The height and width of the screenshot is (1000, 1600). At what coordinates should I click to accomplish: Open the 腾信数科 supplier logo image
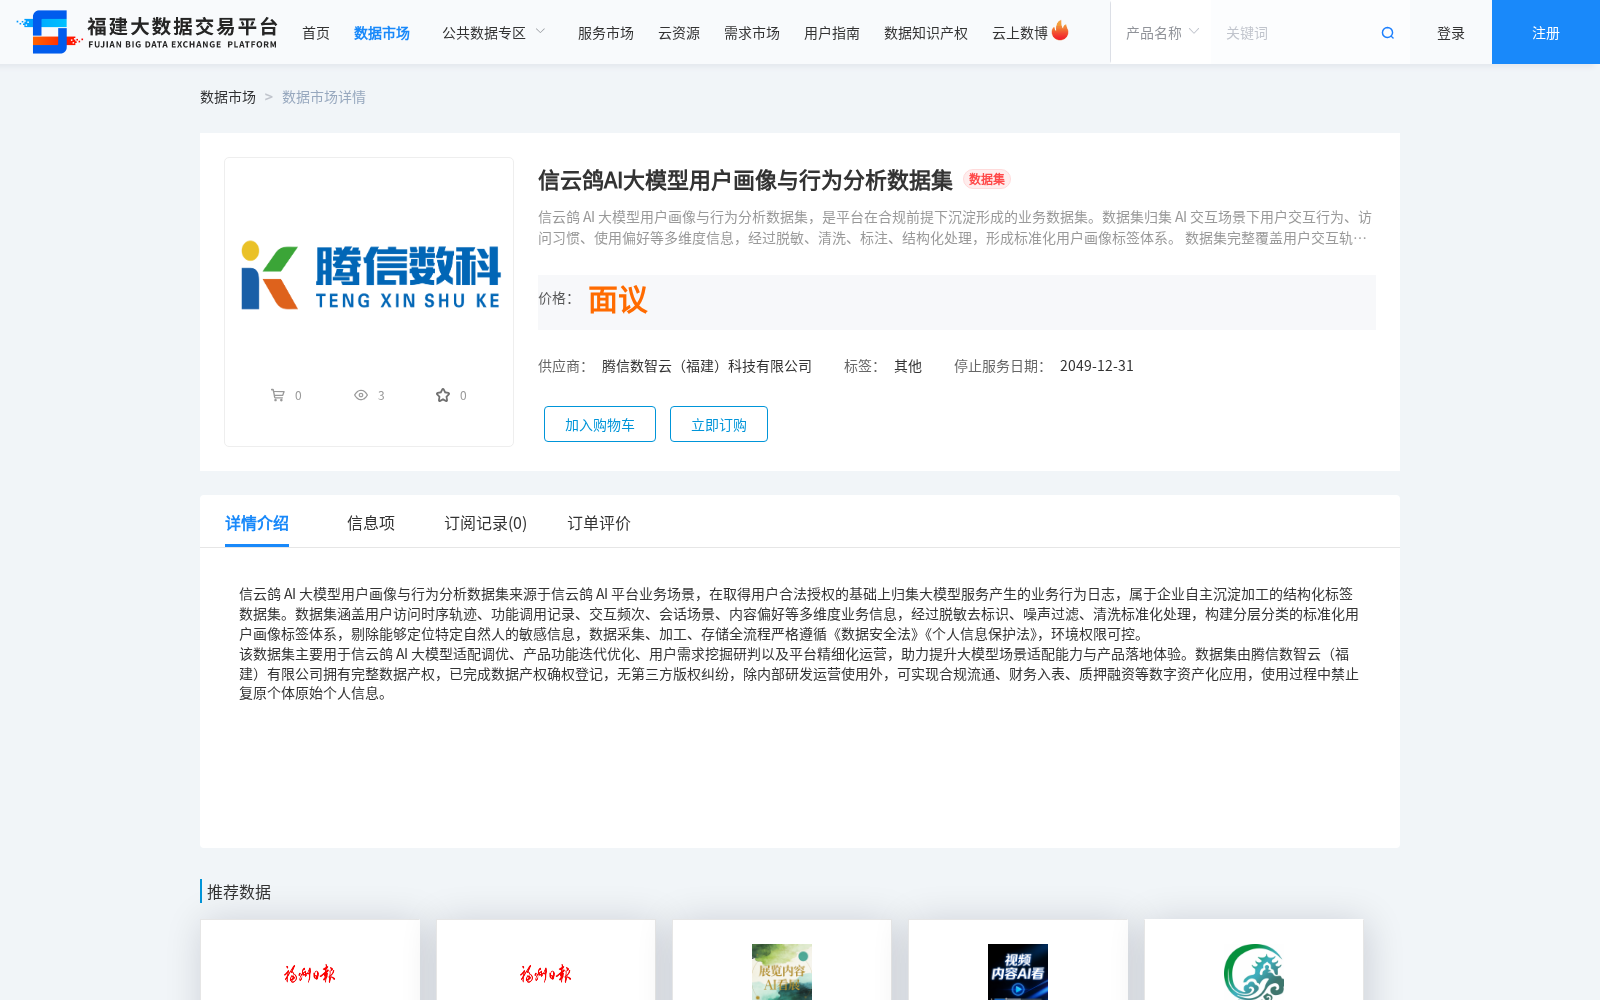coord(369,275)
